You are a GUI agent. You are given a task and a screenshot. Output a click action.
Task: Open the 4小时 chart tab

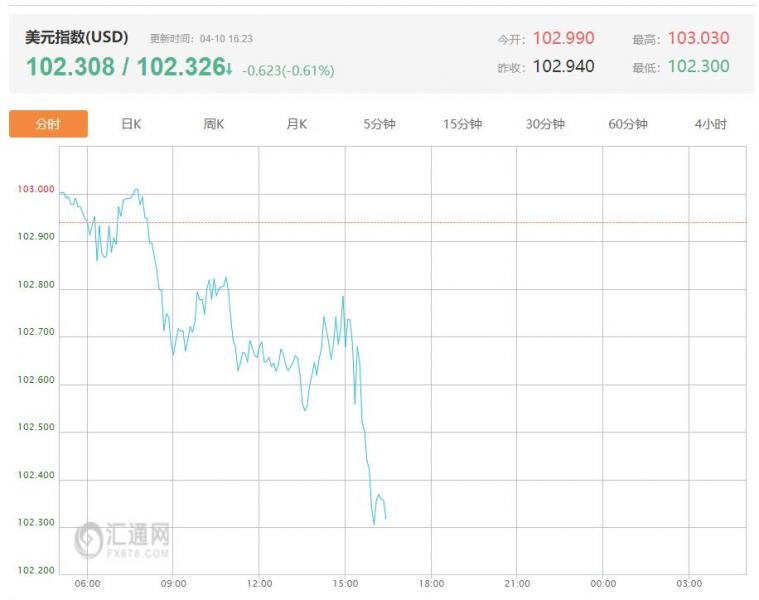710,124
